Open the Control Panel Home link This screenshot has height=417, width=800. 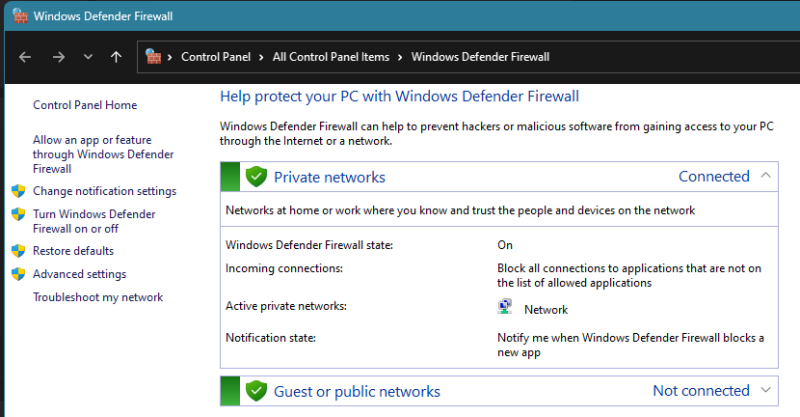tap(85, 105)
